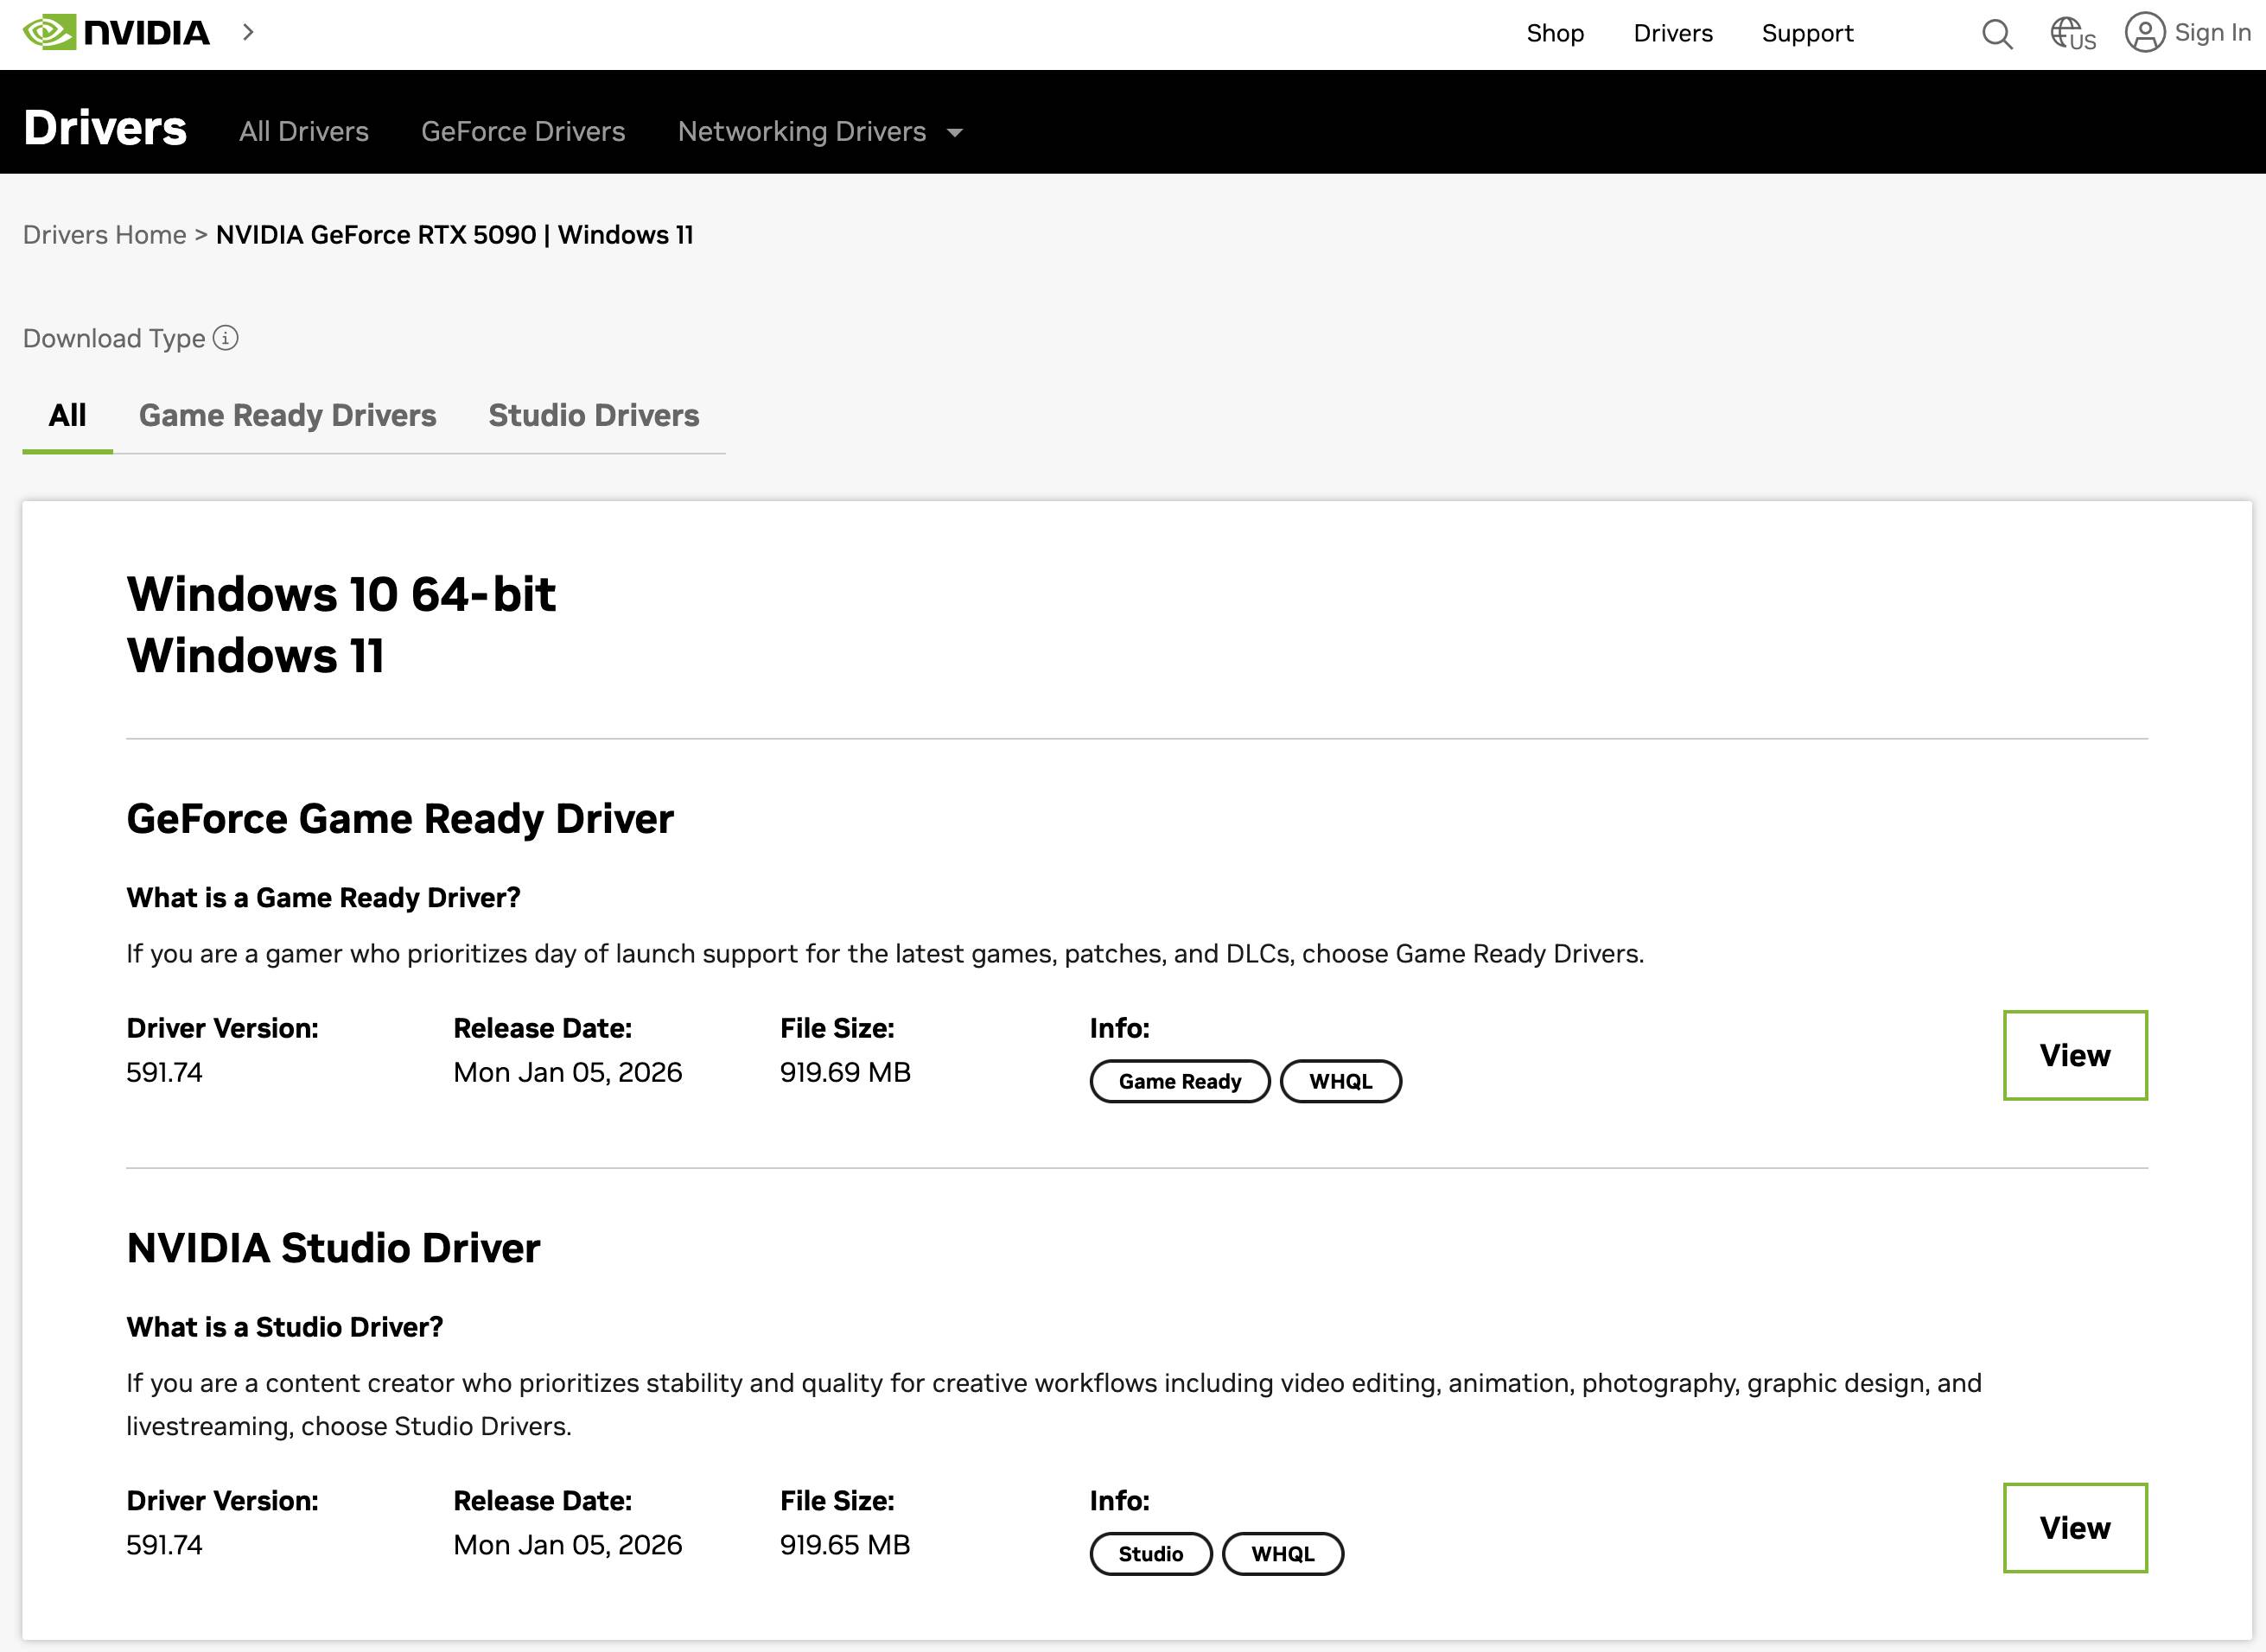Open the Support menu
The image size is (2266, 1652).
click(x=1806, y=33)
